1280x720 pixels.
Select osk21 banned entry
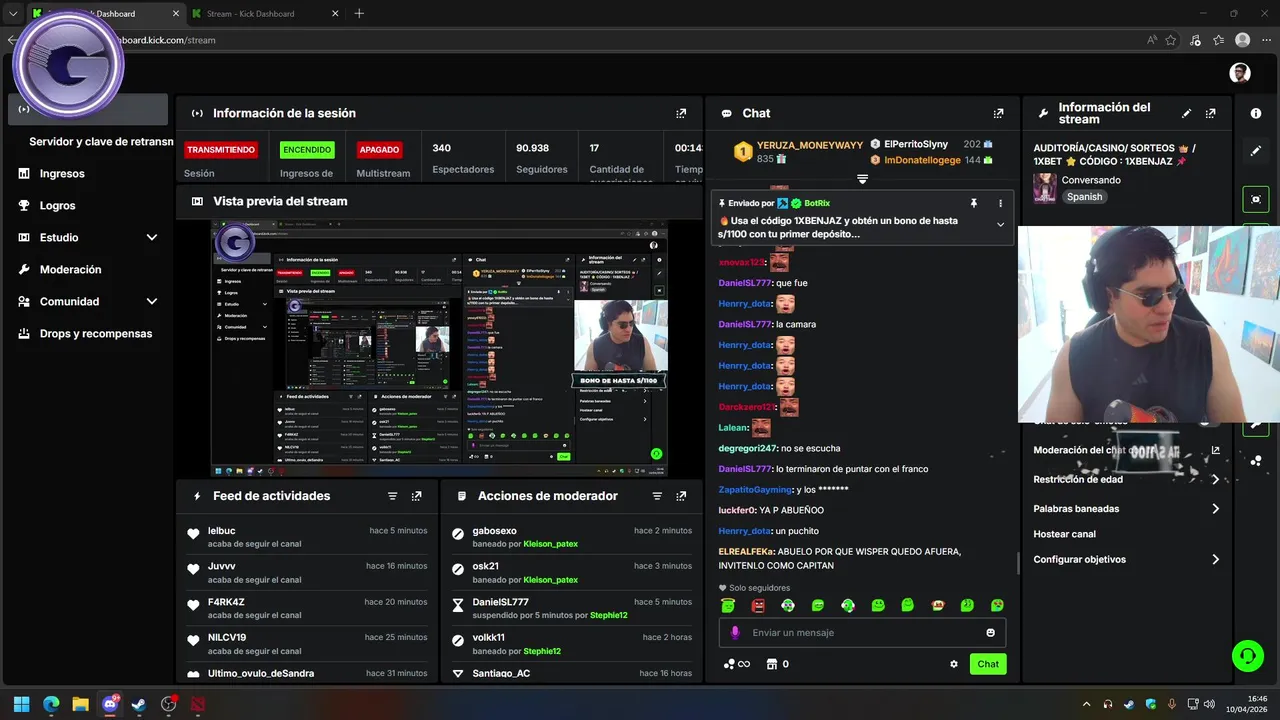click(x=571, y=572)
